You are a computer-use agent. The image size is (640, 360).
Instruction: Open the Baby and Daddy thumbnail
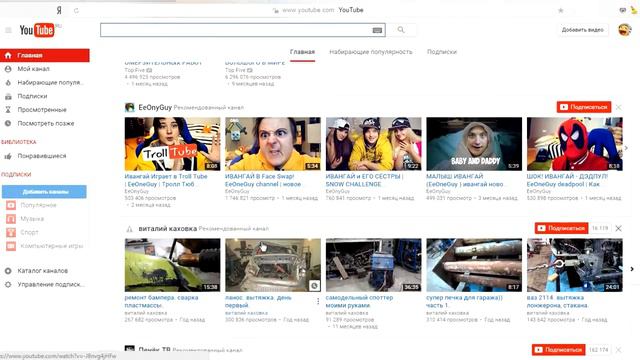[x=474, y=144]
